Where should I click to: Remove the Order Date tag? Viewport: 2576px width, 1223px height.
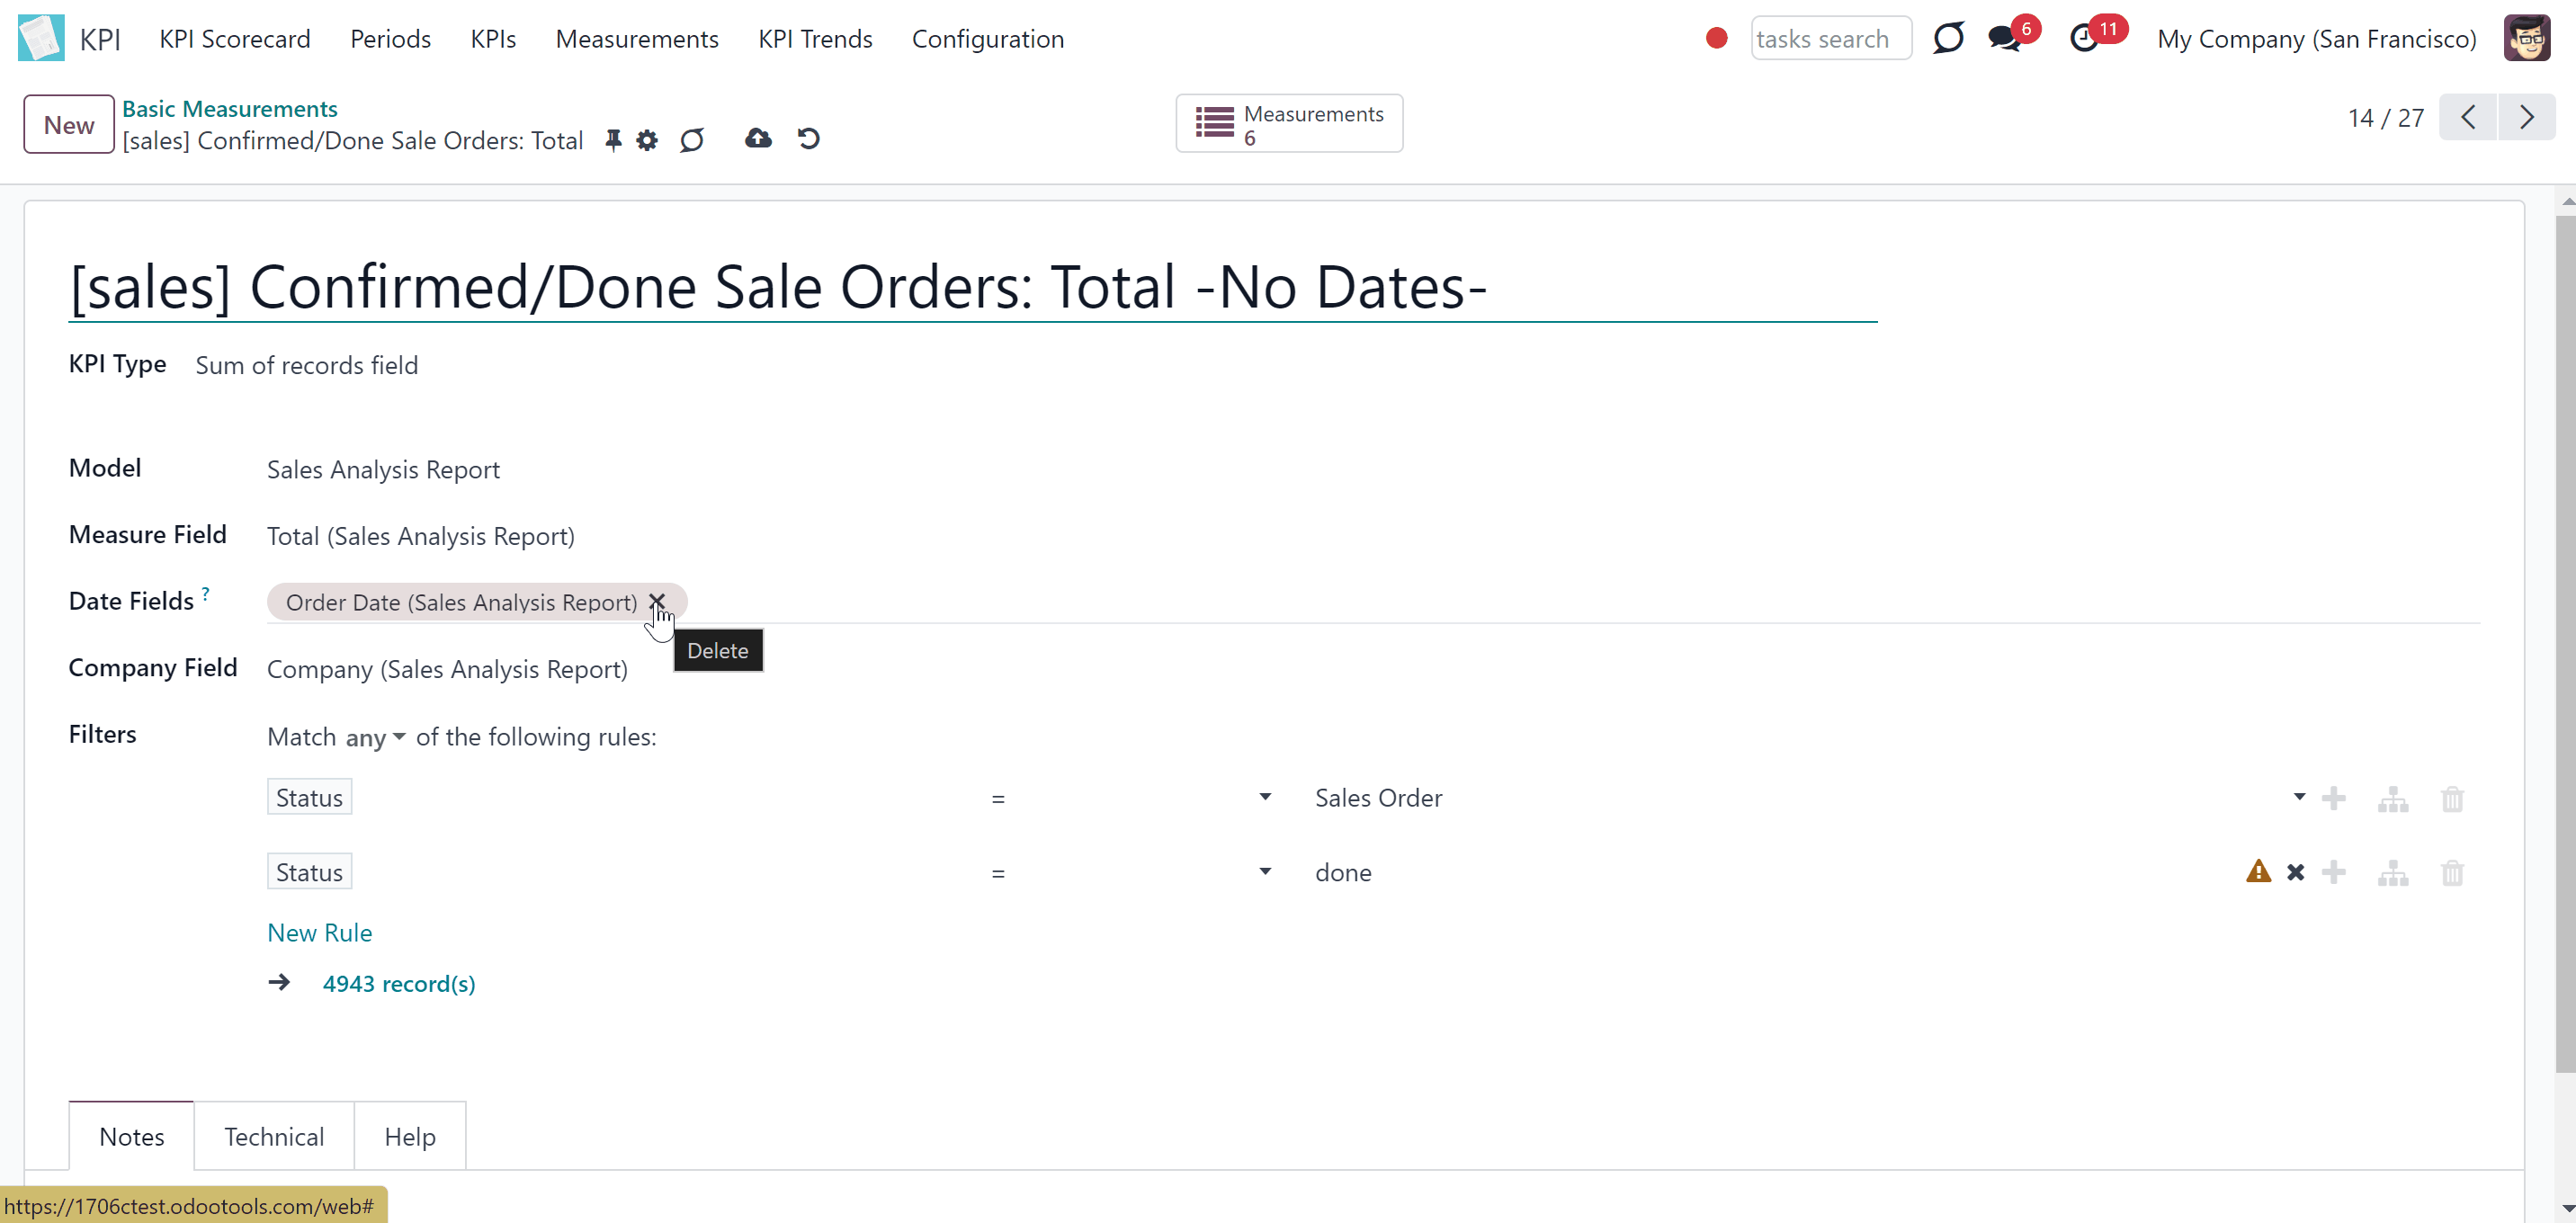[x=657, y=602]
